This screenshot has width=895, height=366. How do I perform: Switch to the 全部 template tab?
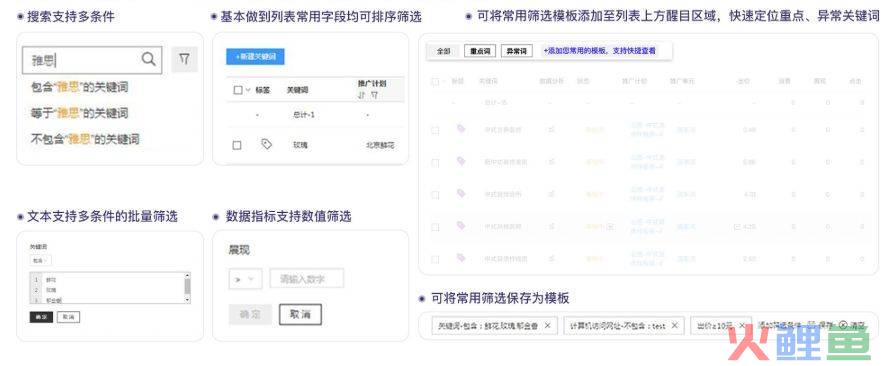[444, 51]
